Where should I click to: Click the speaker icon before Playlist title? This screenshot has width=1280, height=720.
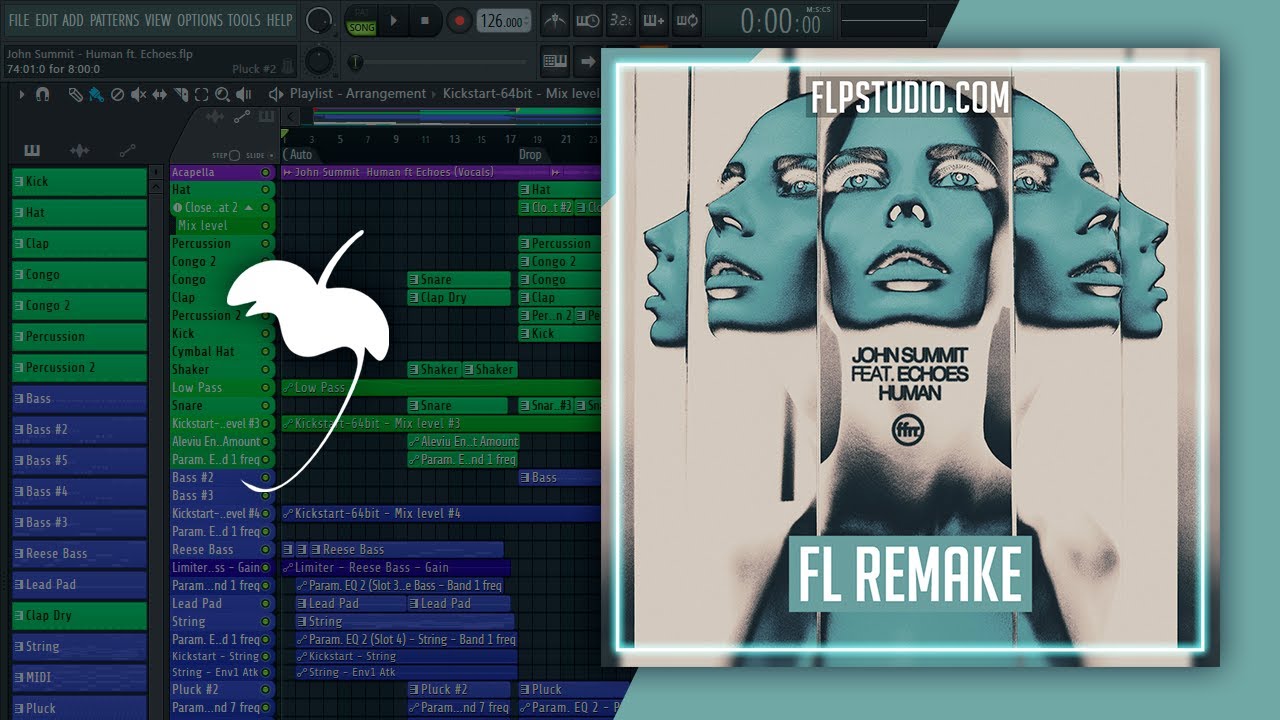[276, 95]
